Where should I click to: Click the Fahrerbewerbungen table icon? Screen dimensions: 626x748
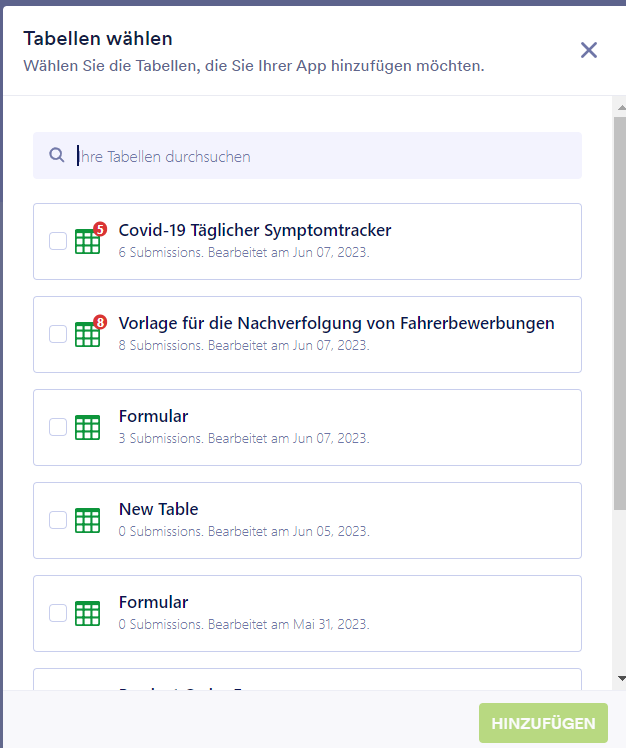click(x=88, y=334)
